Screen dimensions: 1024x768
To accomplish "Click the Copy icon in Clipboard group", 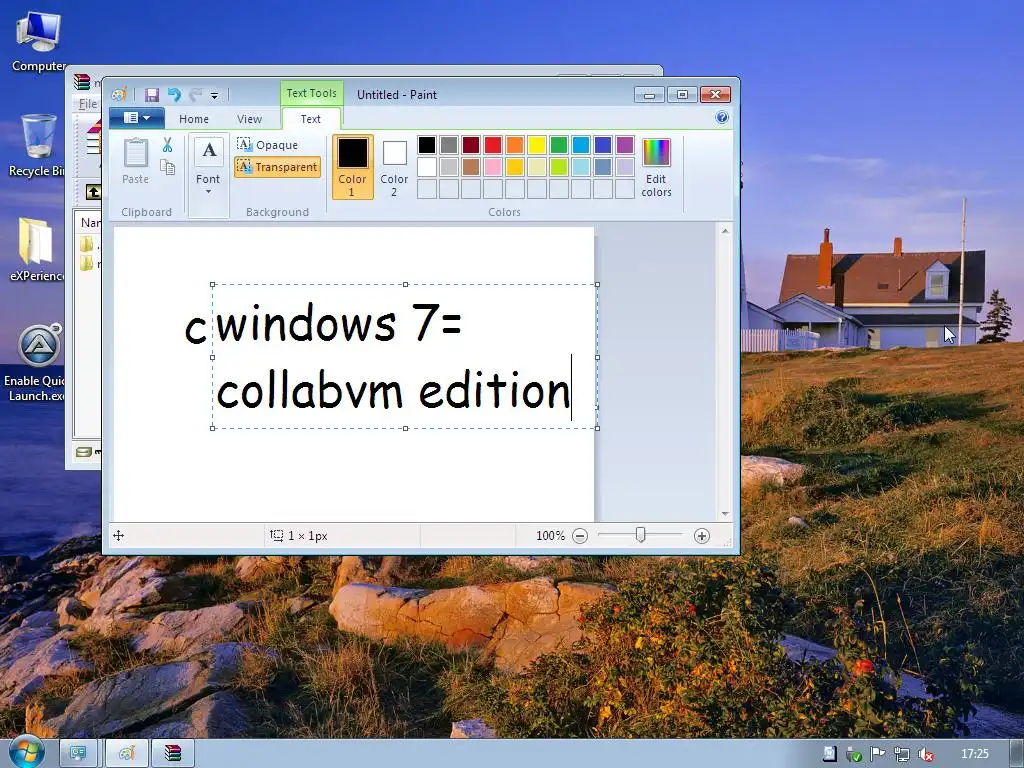I will click(x=168, y=167).
